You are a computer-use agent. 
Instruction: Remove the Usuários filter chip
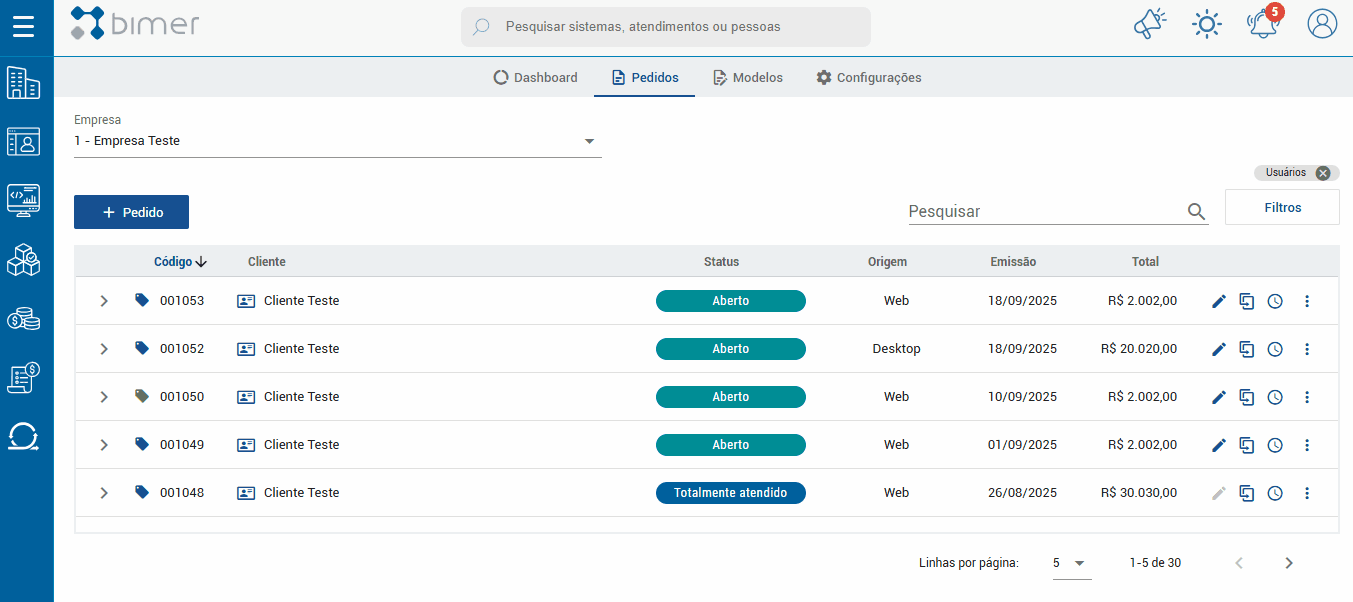1323,173
